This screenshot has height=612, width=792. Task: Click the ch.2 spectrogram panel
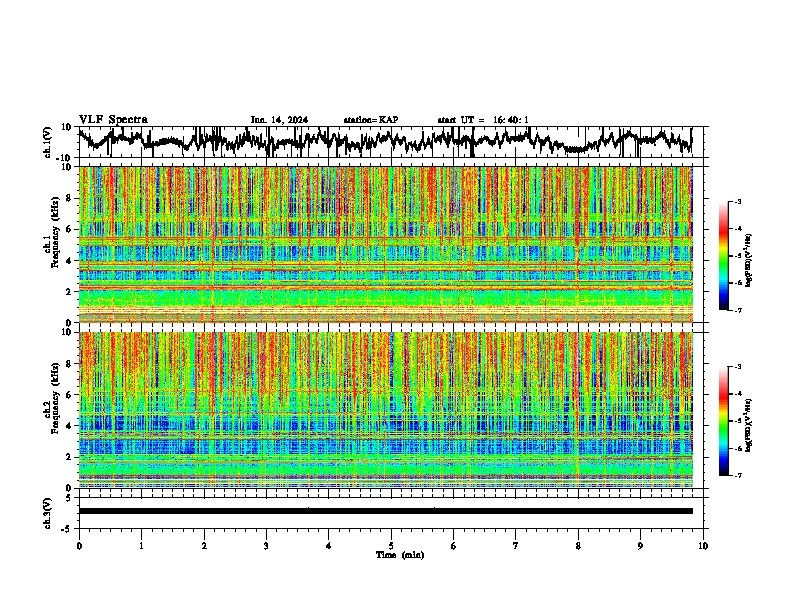pos(385,410)
